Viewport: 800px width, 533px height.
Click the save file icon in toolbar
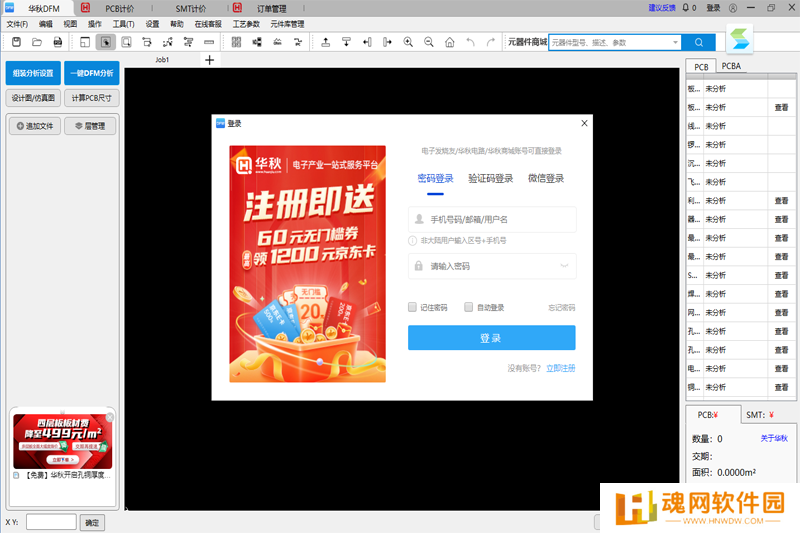(x=16, y=42)
